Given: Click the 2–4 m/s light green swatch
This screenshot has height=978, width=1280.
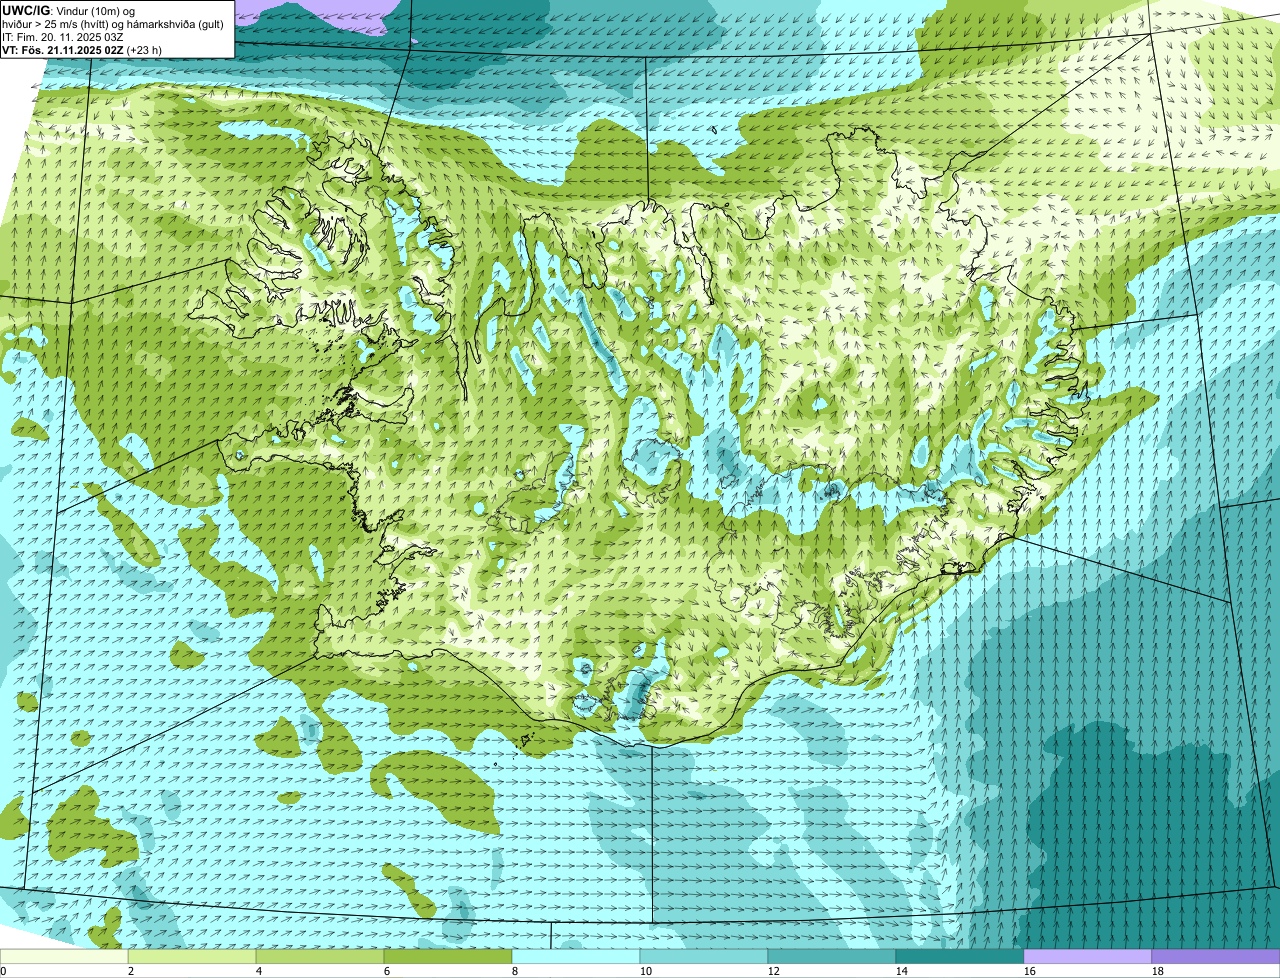Looking at the screenshot, I should pyautogui.click(x=192, y=957).
